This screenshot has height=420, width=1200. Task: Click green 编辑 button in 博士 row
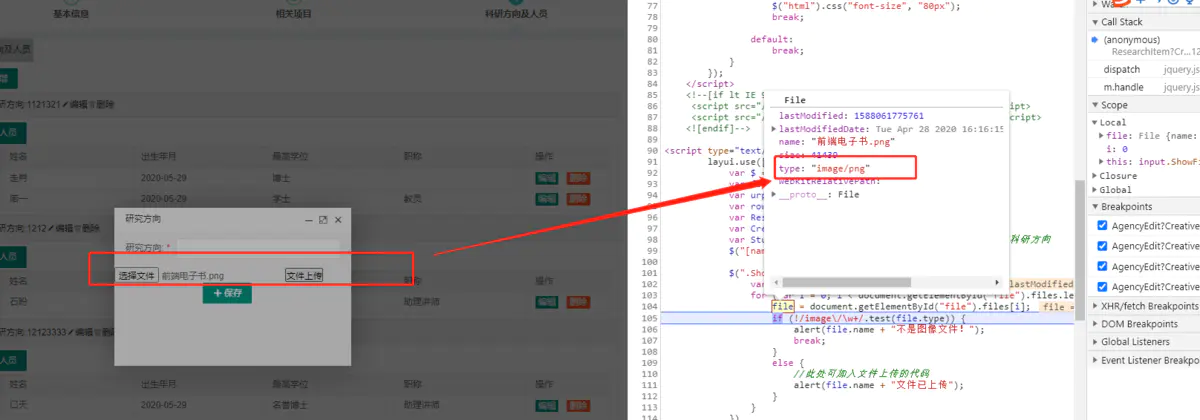point(546,177)
